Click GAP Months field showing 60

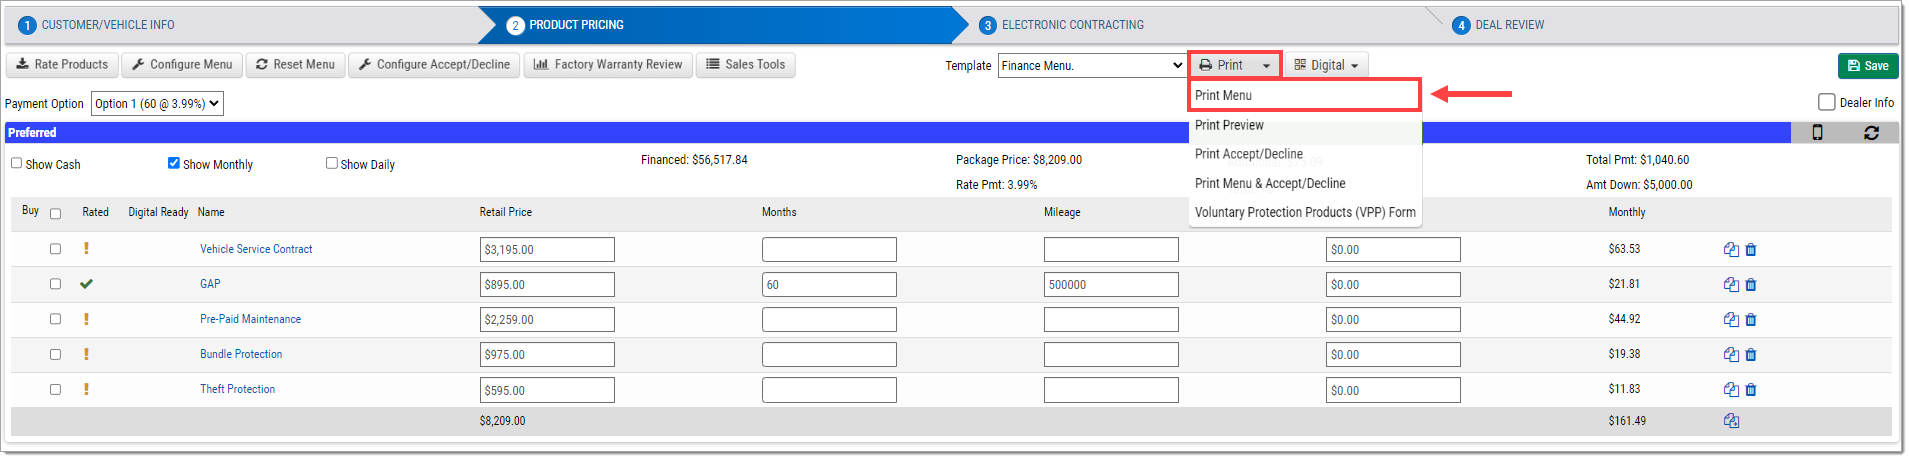829,285
